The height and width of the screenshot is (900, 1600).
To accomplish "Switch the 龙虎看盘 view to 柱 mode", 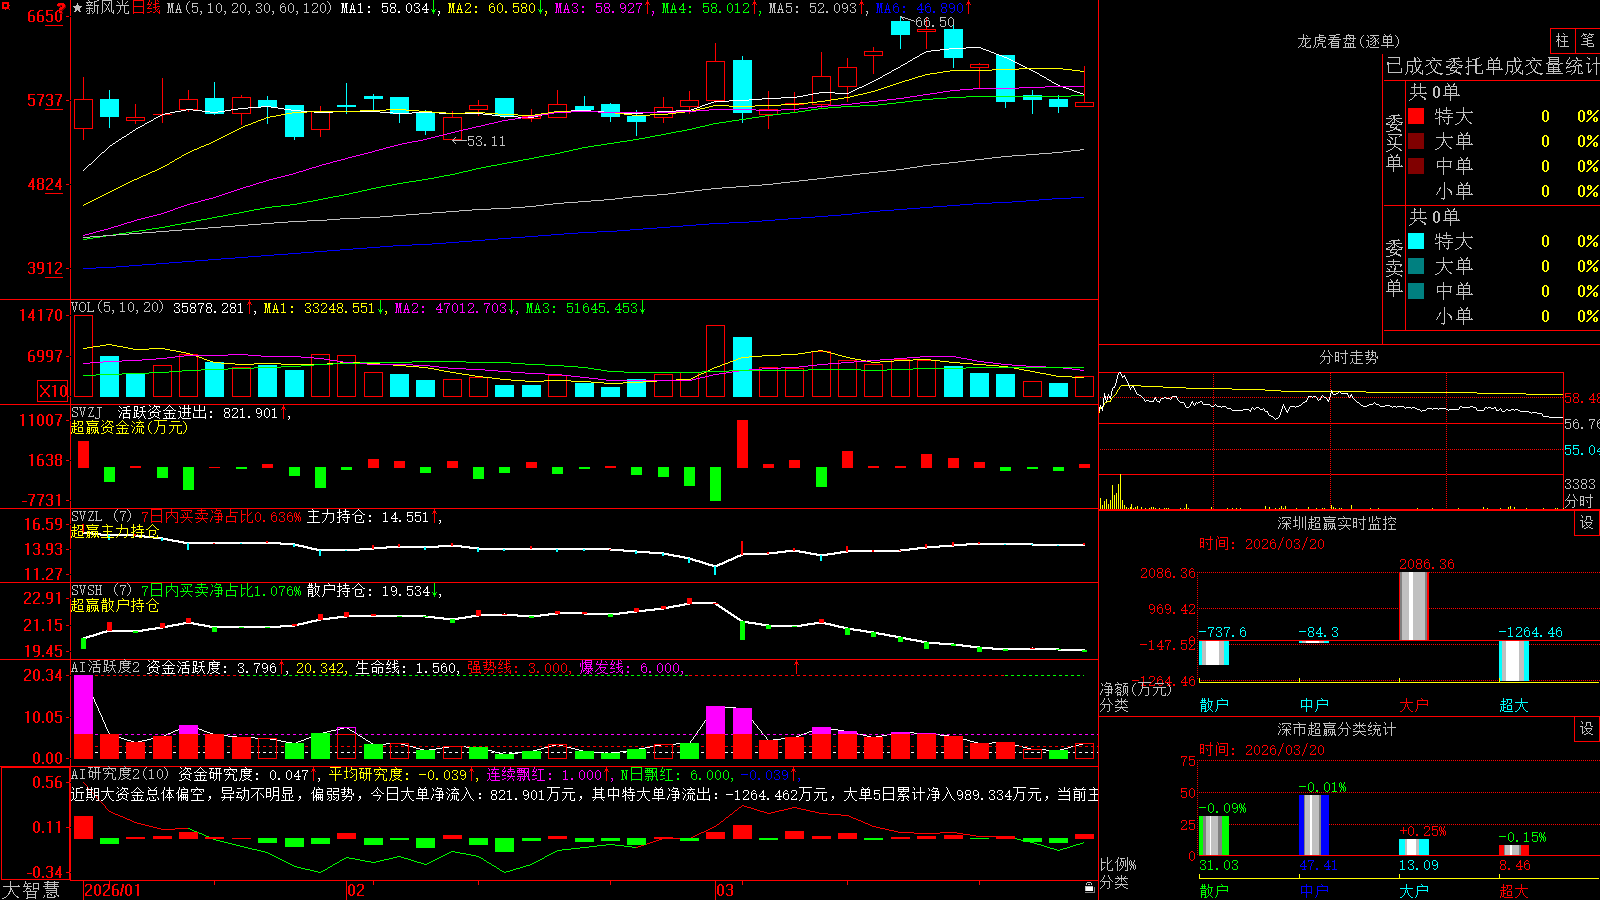I will coord(1562,40).
